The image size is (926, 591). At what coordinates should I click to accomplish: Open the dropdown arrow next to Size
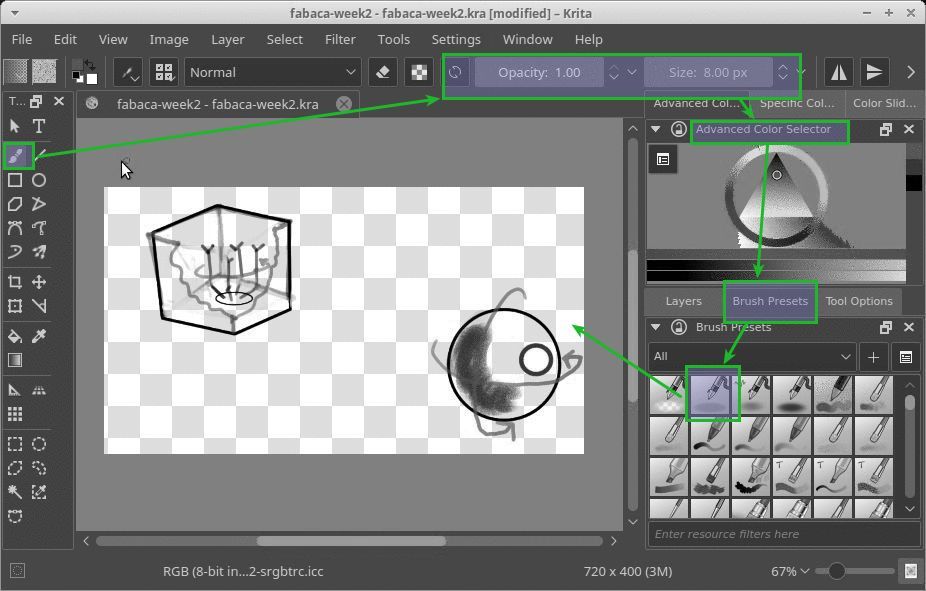[801, 72]
